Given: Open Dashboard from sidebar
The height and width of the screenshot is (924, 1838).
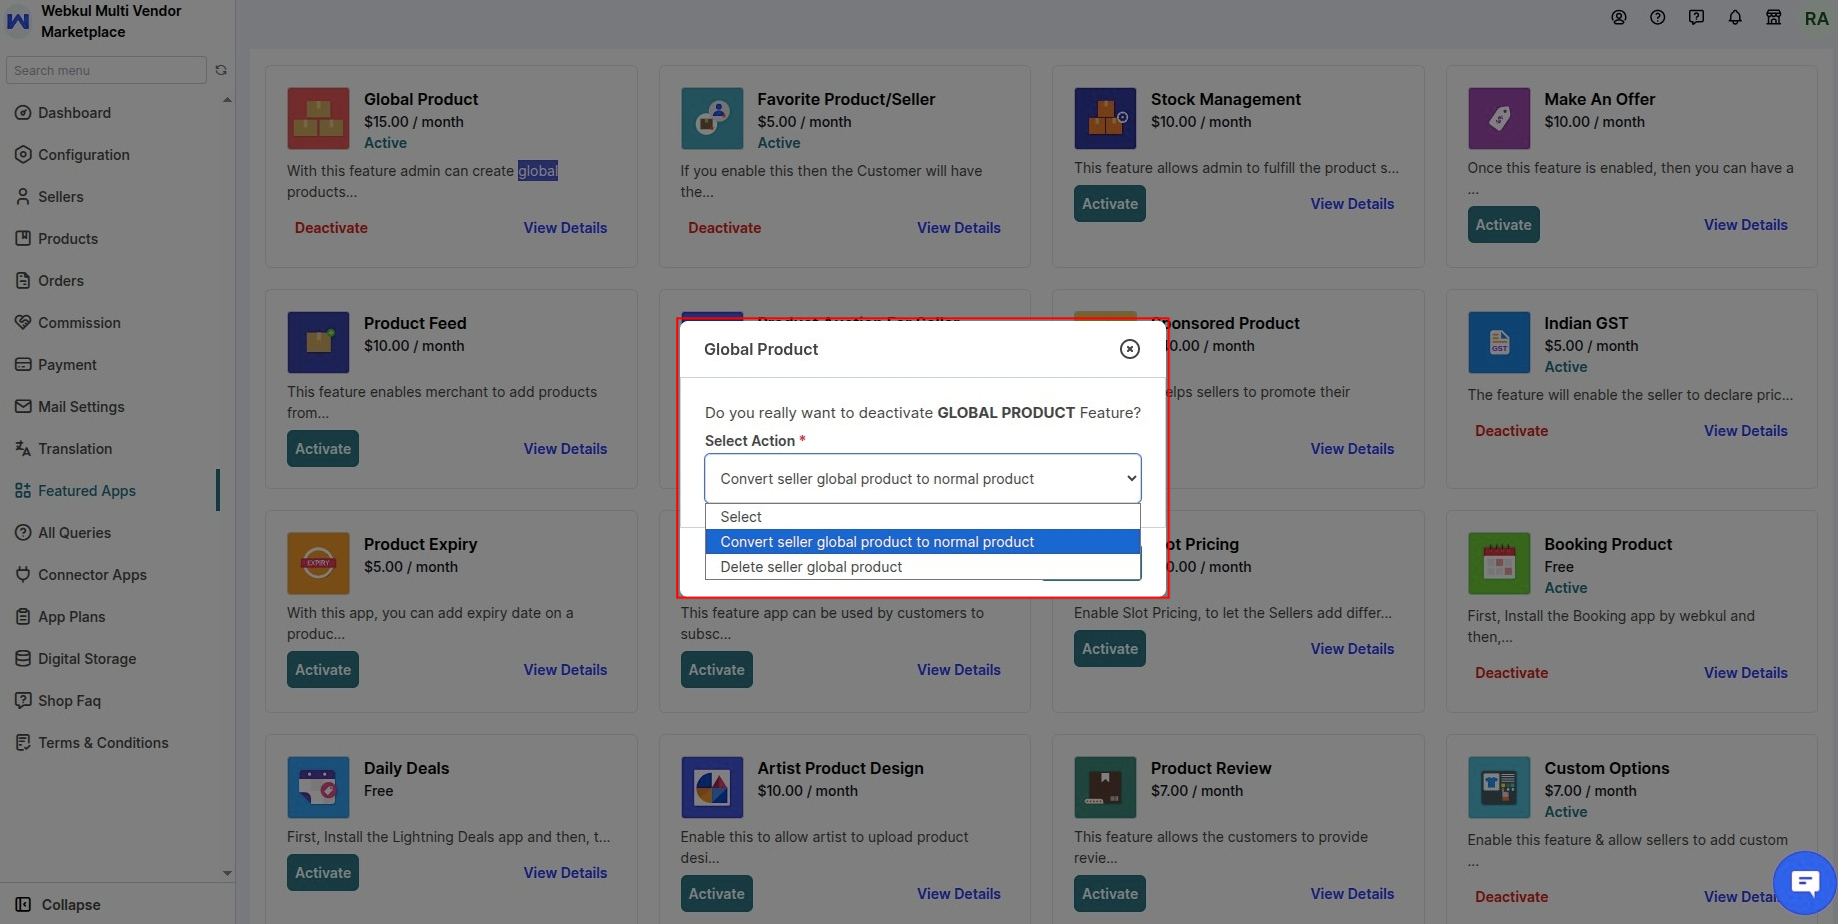Looking at the screenshot, I should click(74, 113).
